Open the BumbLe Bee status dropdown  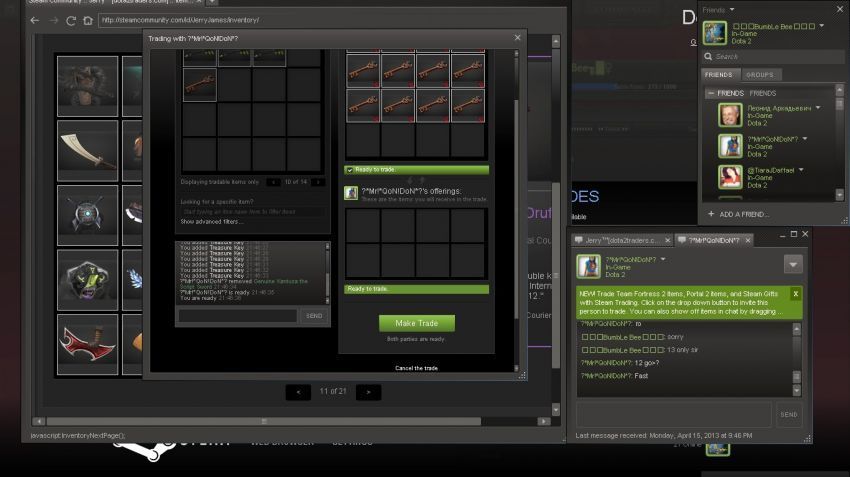click(822, 25)
